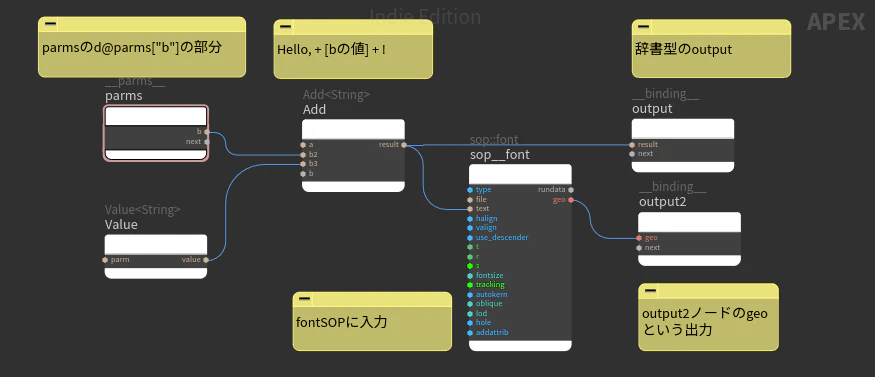Viewport: 875px width, 377px height.
Task: Select the fontSOPに入力 note text
Action: click(x=342, y=322)
